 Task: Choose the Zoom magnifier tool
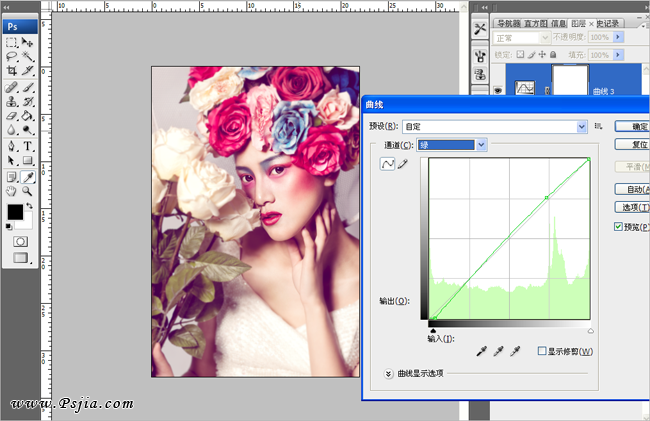pos(28,190)
